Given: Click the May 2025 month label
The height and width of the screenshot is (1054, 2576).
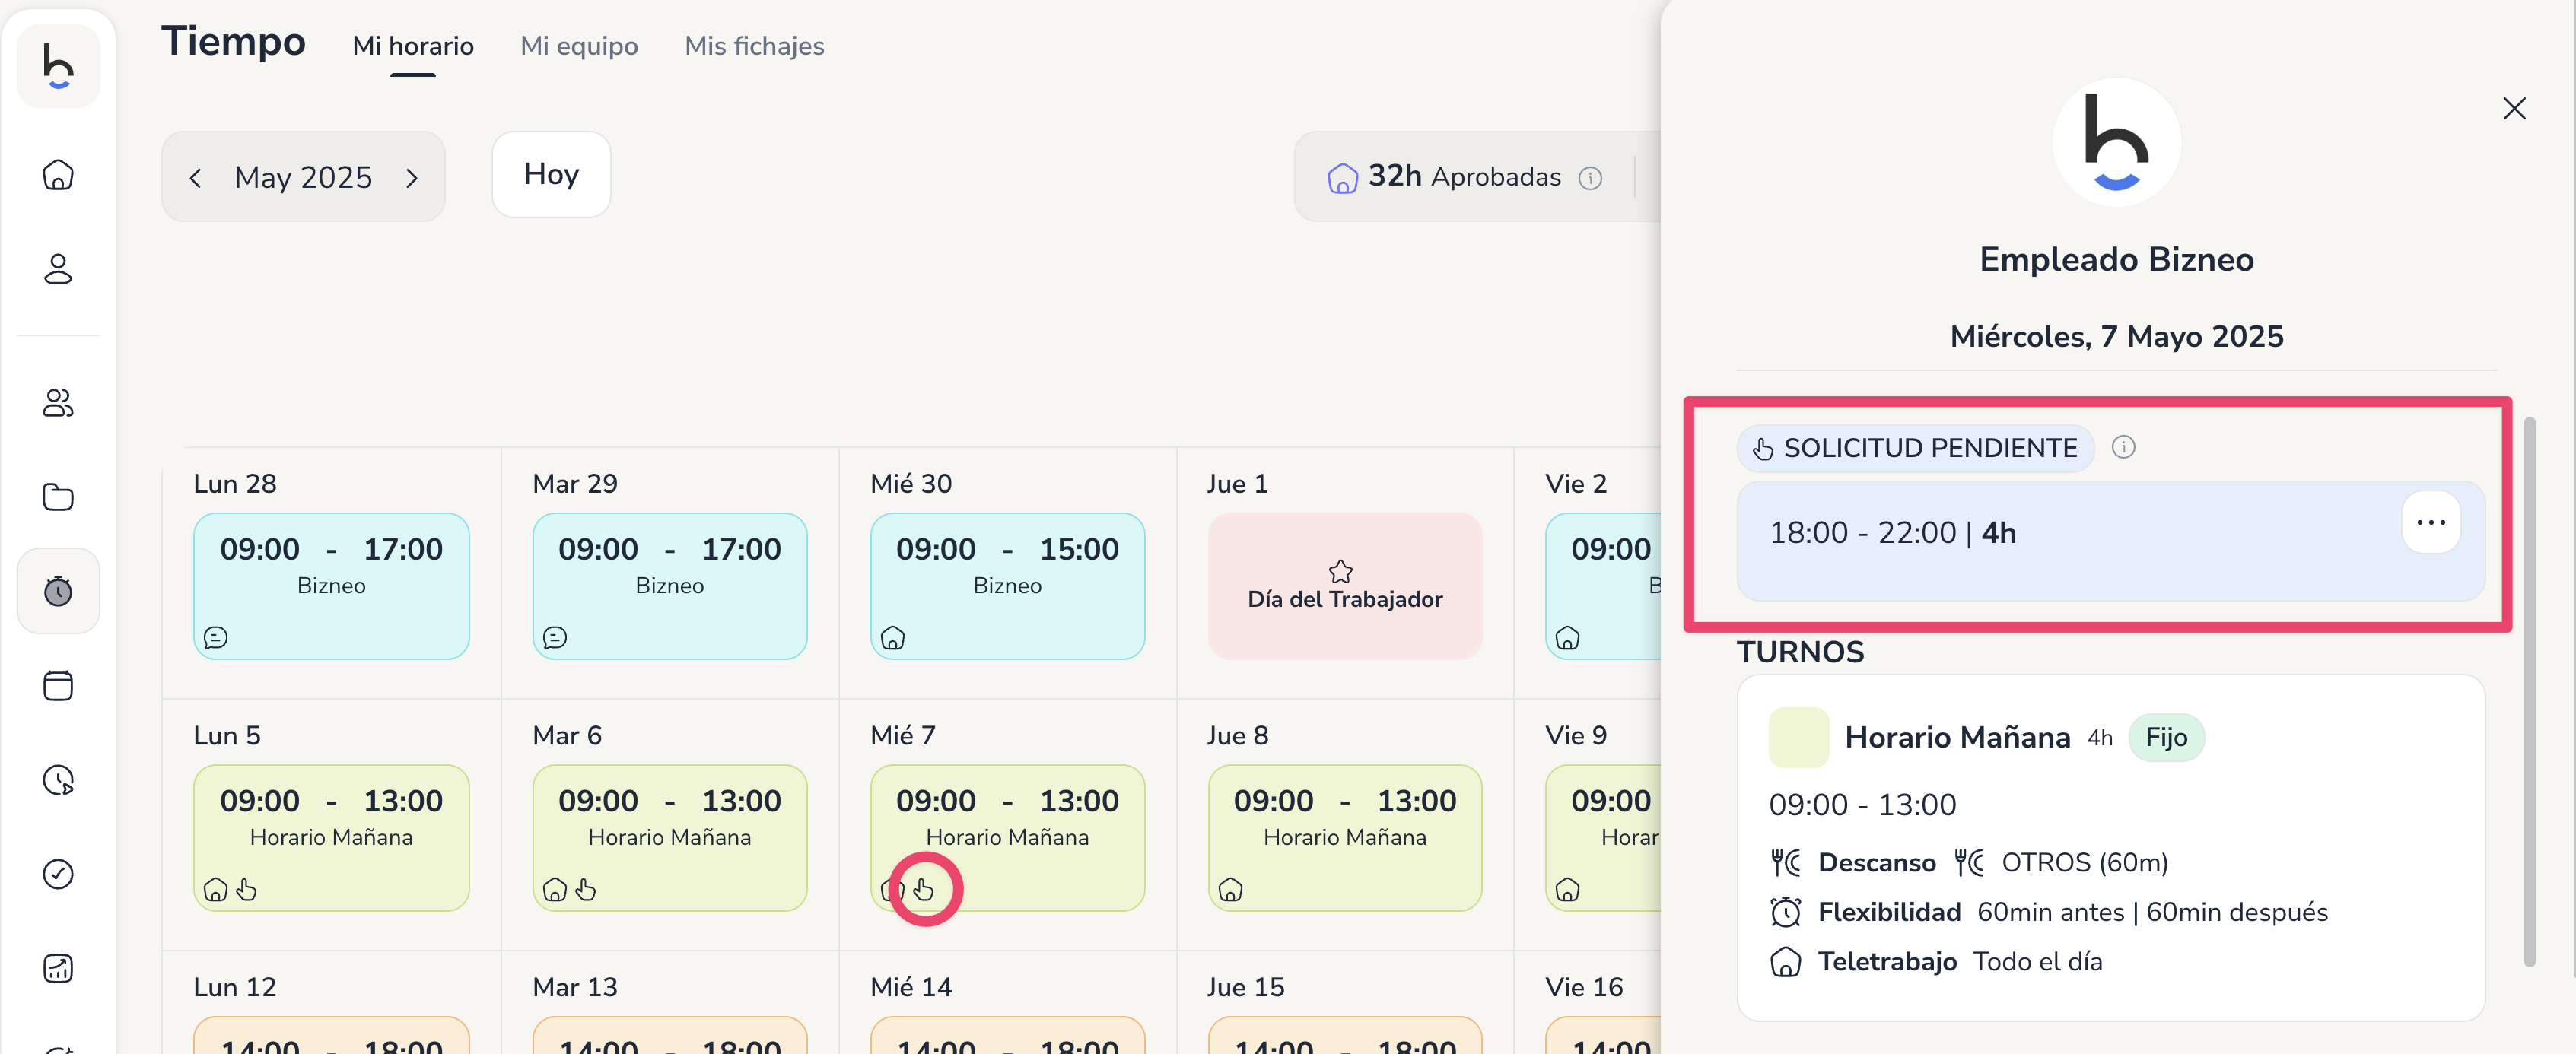Looking at the screenshot, I should click(303, 178).
